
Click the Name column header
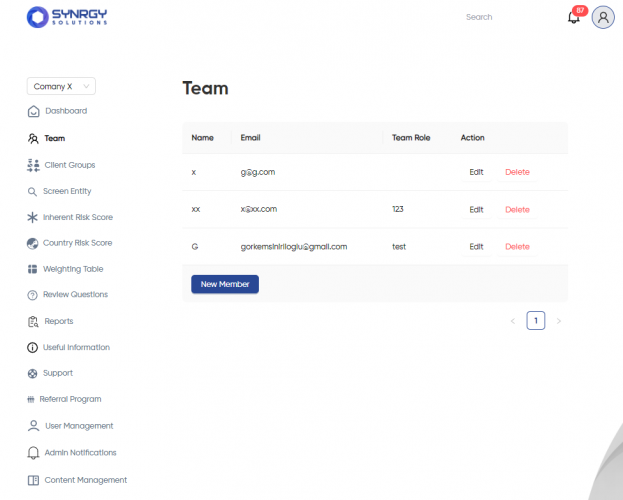[202, 138]
